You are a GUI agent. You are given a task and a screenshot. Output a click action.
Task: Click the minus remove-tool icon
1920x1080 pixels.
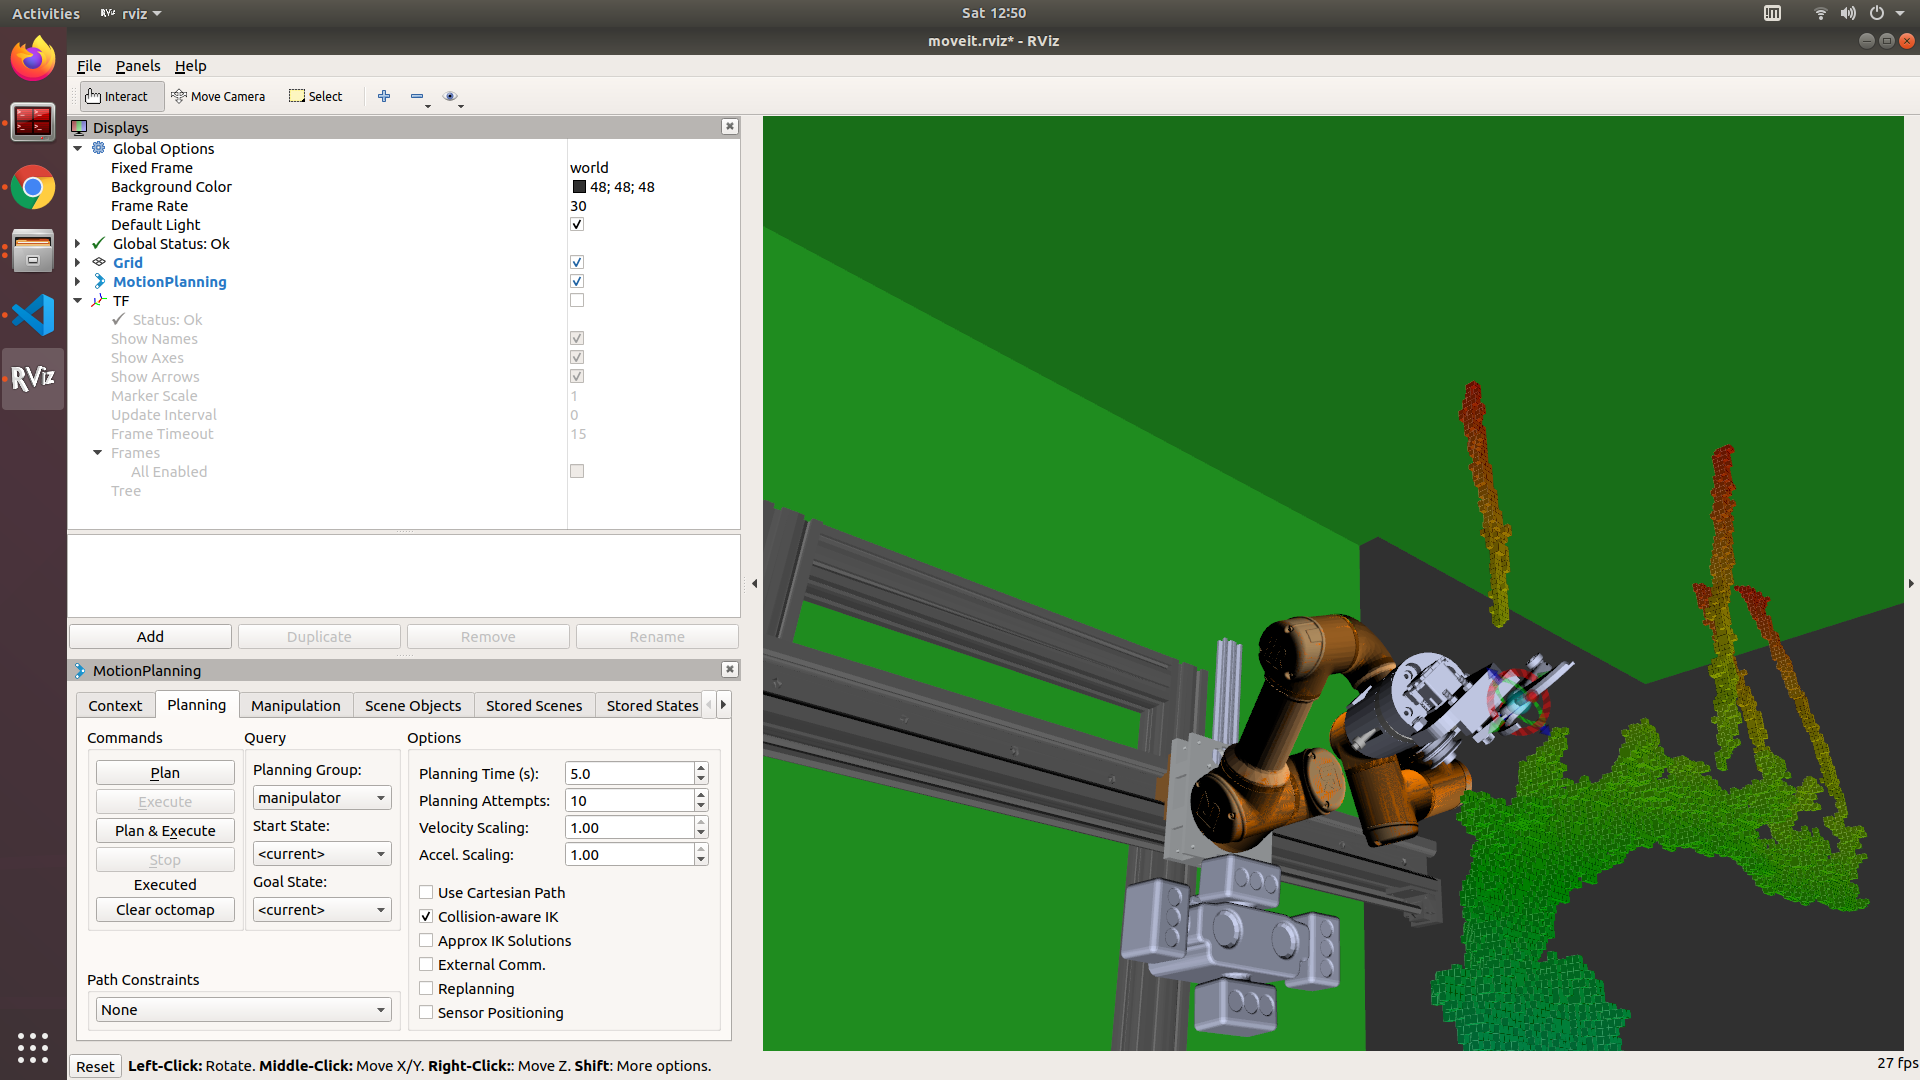(417, 96)
